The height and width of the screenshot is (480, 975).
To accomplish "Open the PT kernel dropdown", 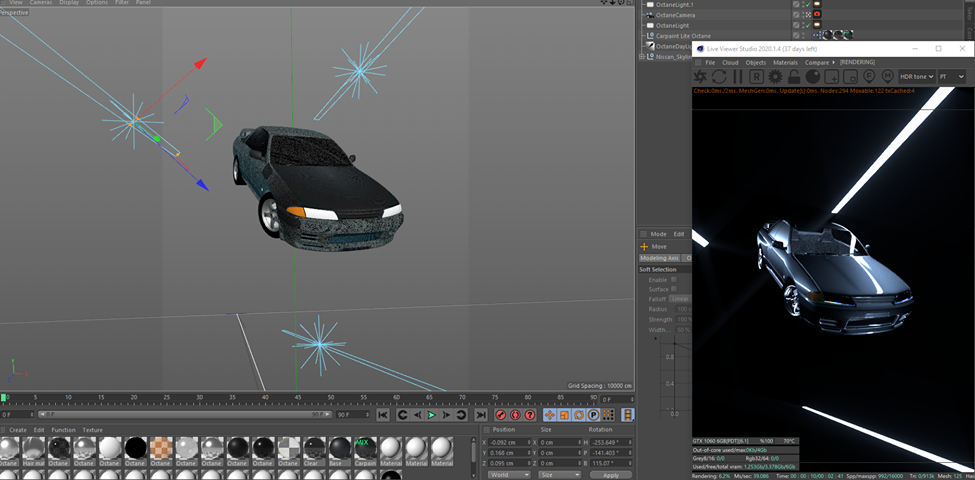I will click(x=952, y=76).
